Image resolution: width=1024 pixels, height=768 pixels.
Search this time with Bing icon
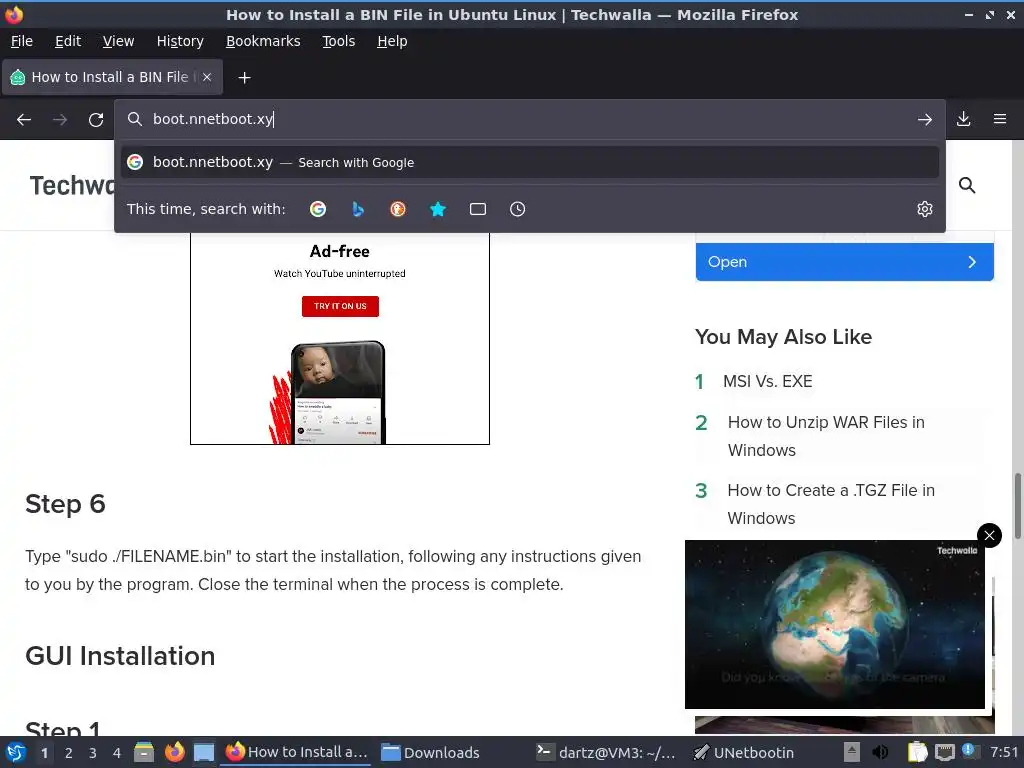click(x=358, y=209)
